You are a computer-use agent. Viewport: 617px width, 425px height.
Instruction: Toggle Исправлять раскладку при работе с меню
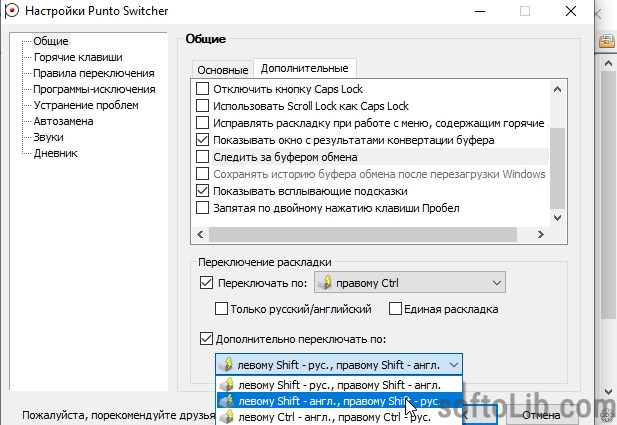[x=202, y=122]
